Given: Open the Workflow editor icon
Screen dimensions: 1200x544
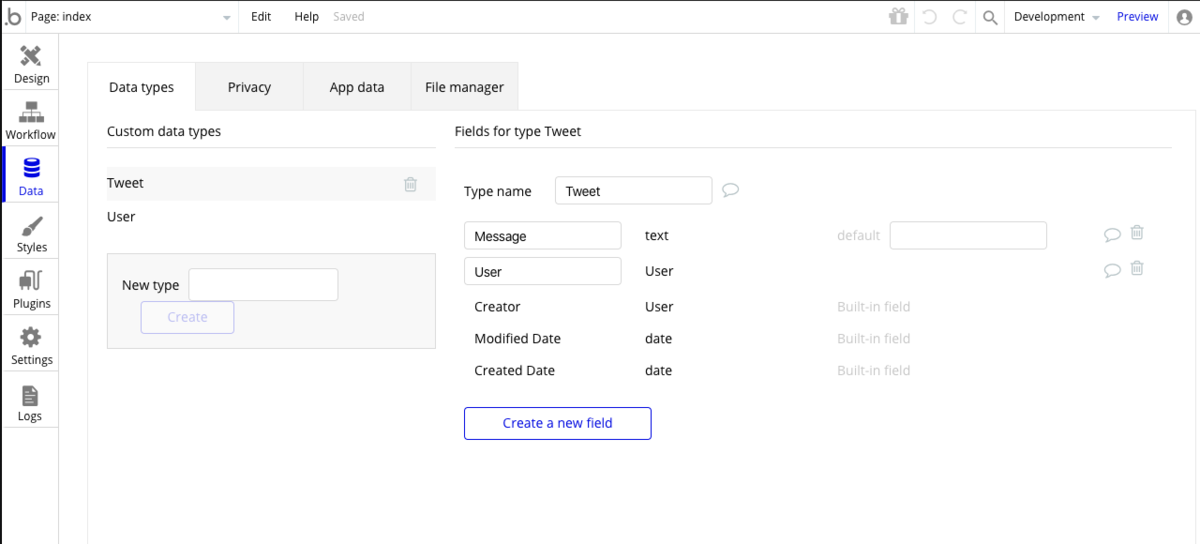Looking at the screenshot, I should tap(31, 119).
